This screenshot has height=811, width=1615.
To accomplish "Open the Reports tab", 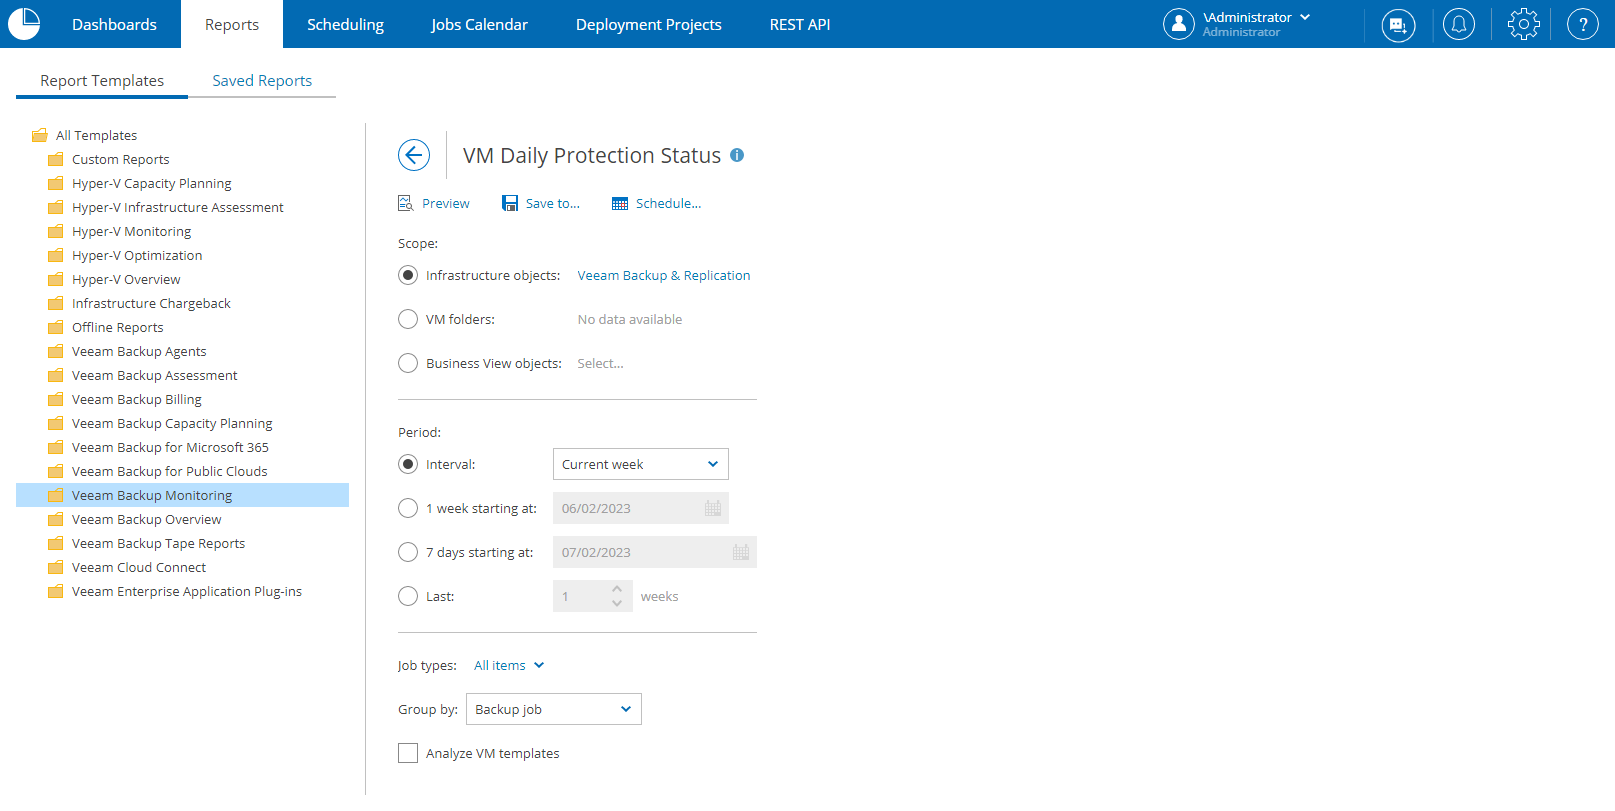I will coord(232,24).
